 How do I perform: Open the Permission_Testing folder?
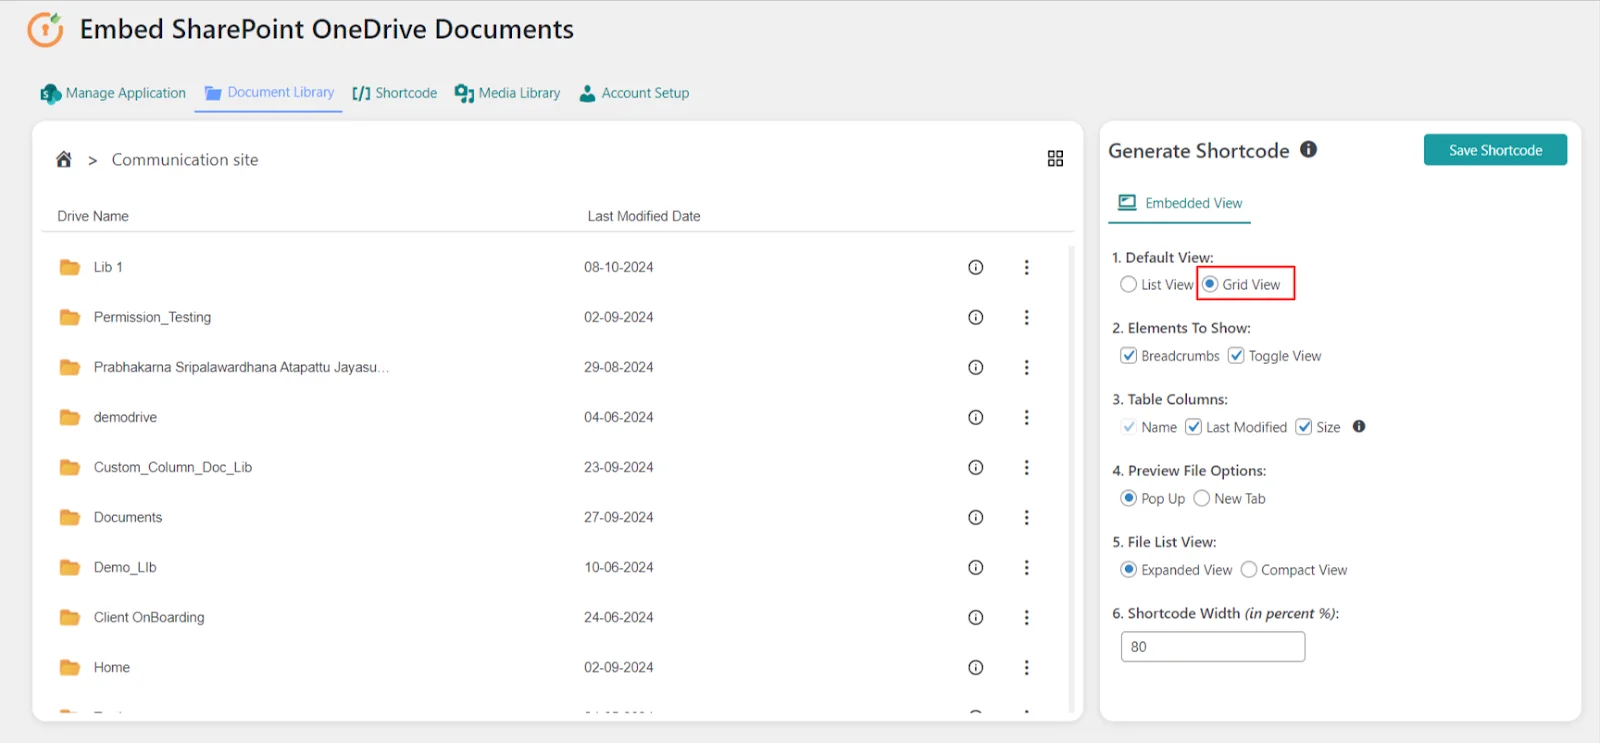pyautogui.click(x=152, y=317)
